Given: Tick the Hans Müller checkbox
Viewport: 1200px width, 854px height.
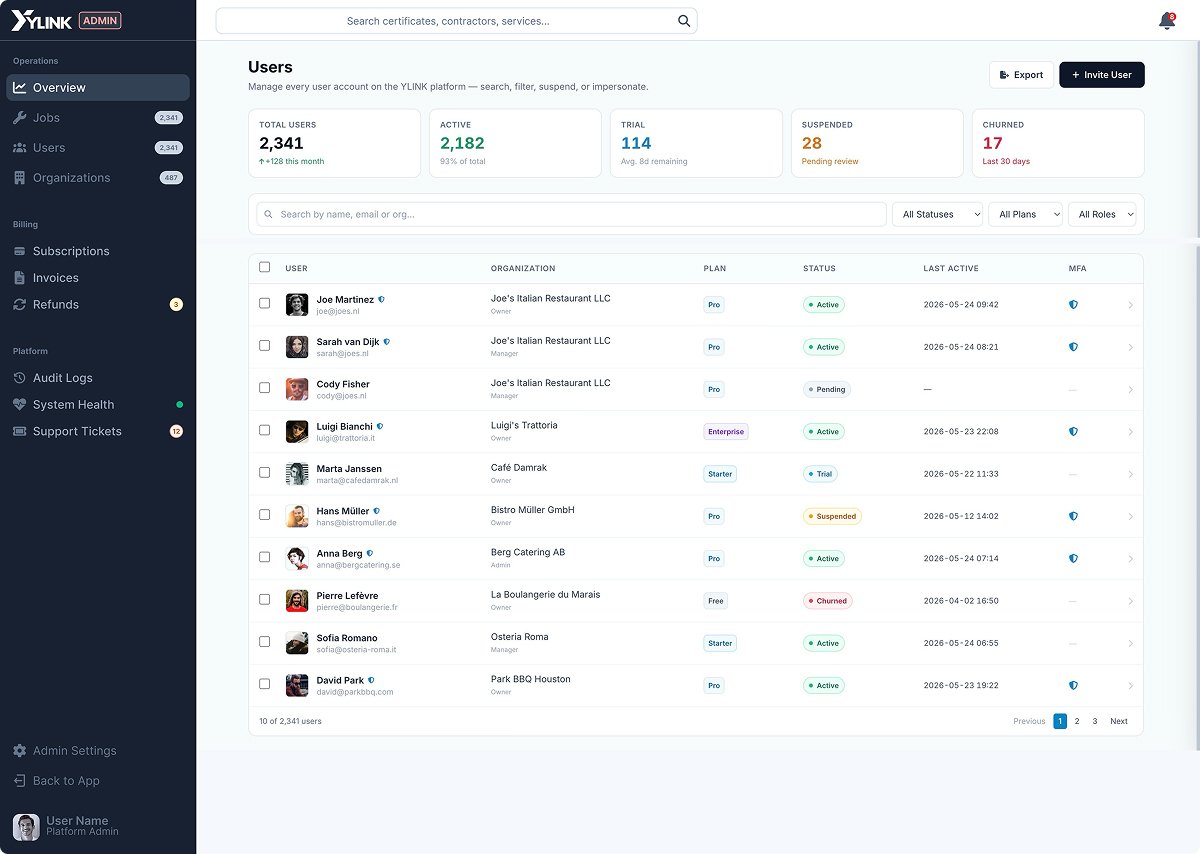Looking at the screenshot, I should pyautogui.click(x=264, y=514).
